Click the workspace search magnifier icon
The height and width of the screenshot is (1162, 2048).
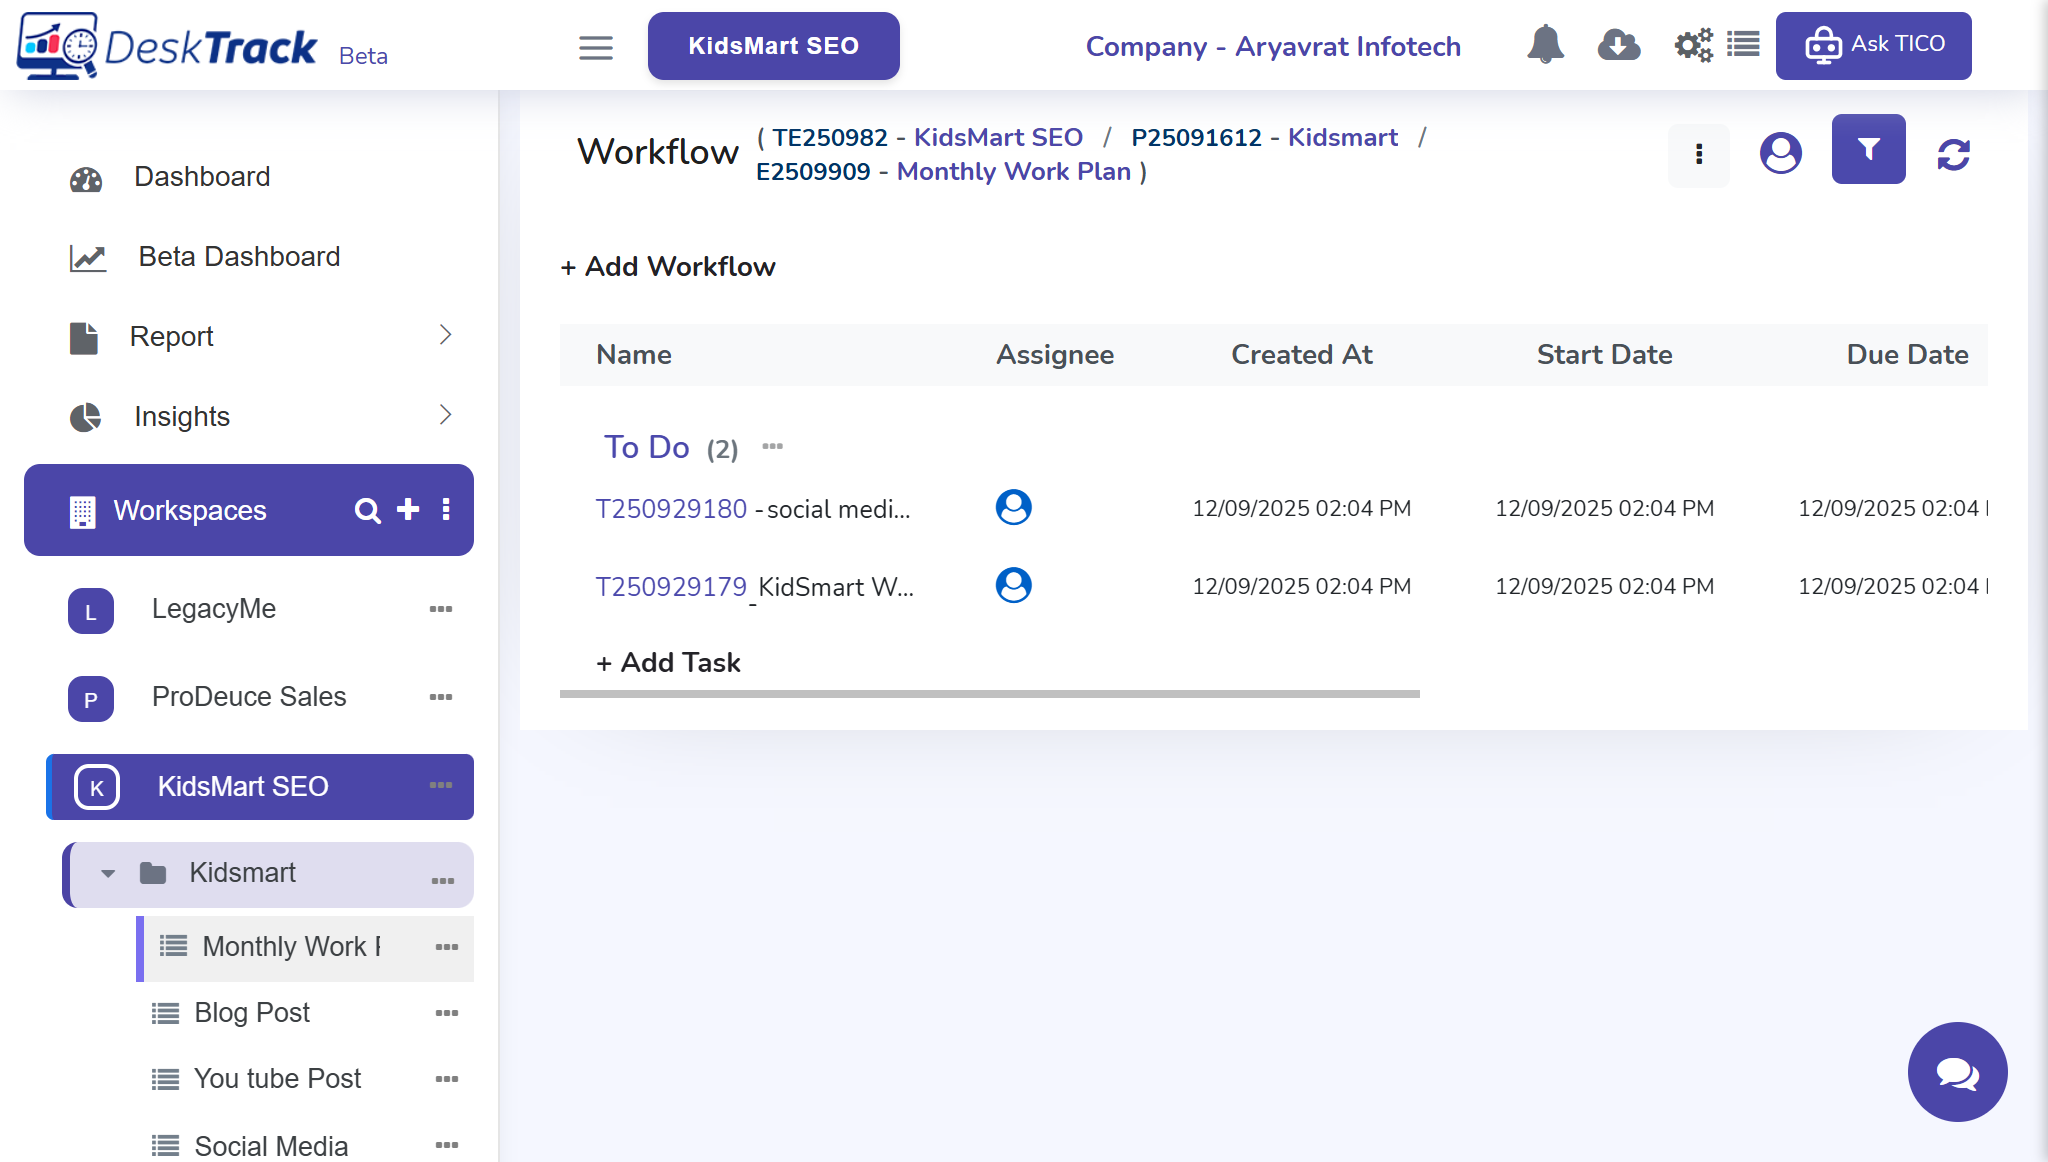[367, 511]
